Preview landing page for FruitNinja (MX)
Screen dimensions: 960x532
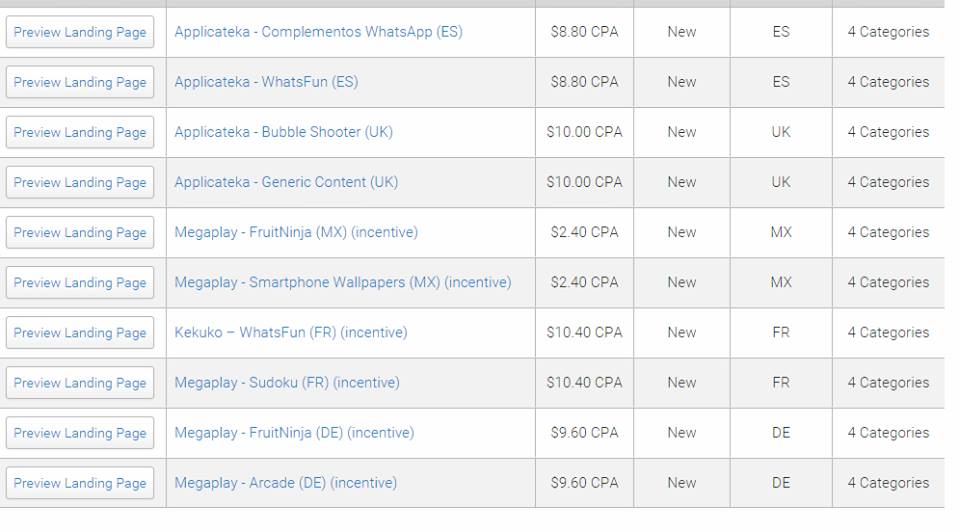[80, 232]
